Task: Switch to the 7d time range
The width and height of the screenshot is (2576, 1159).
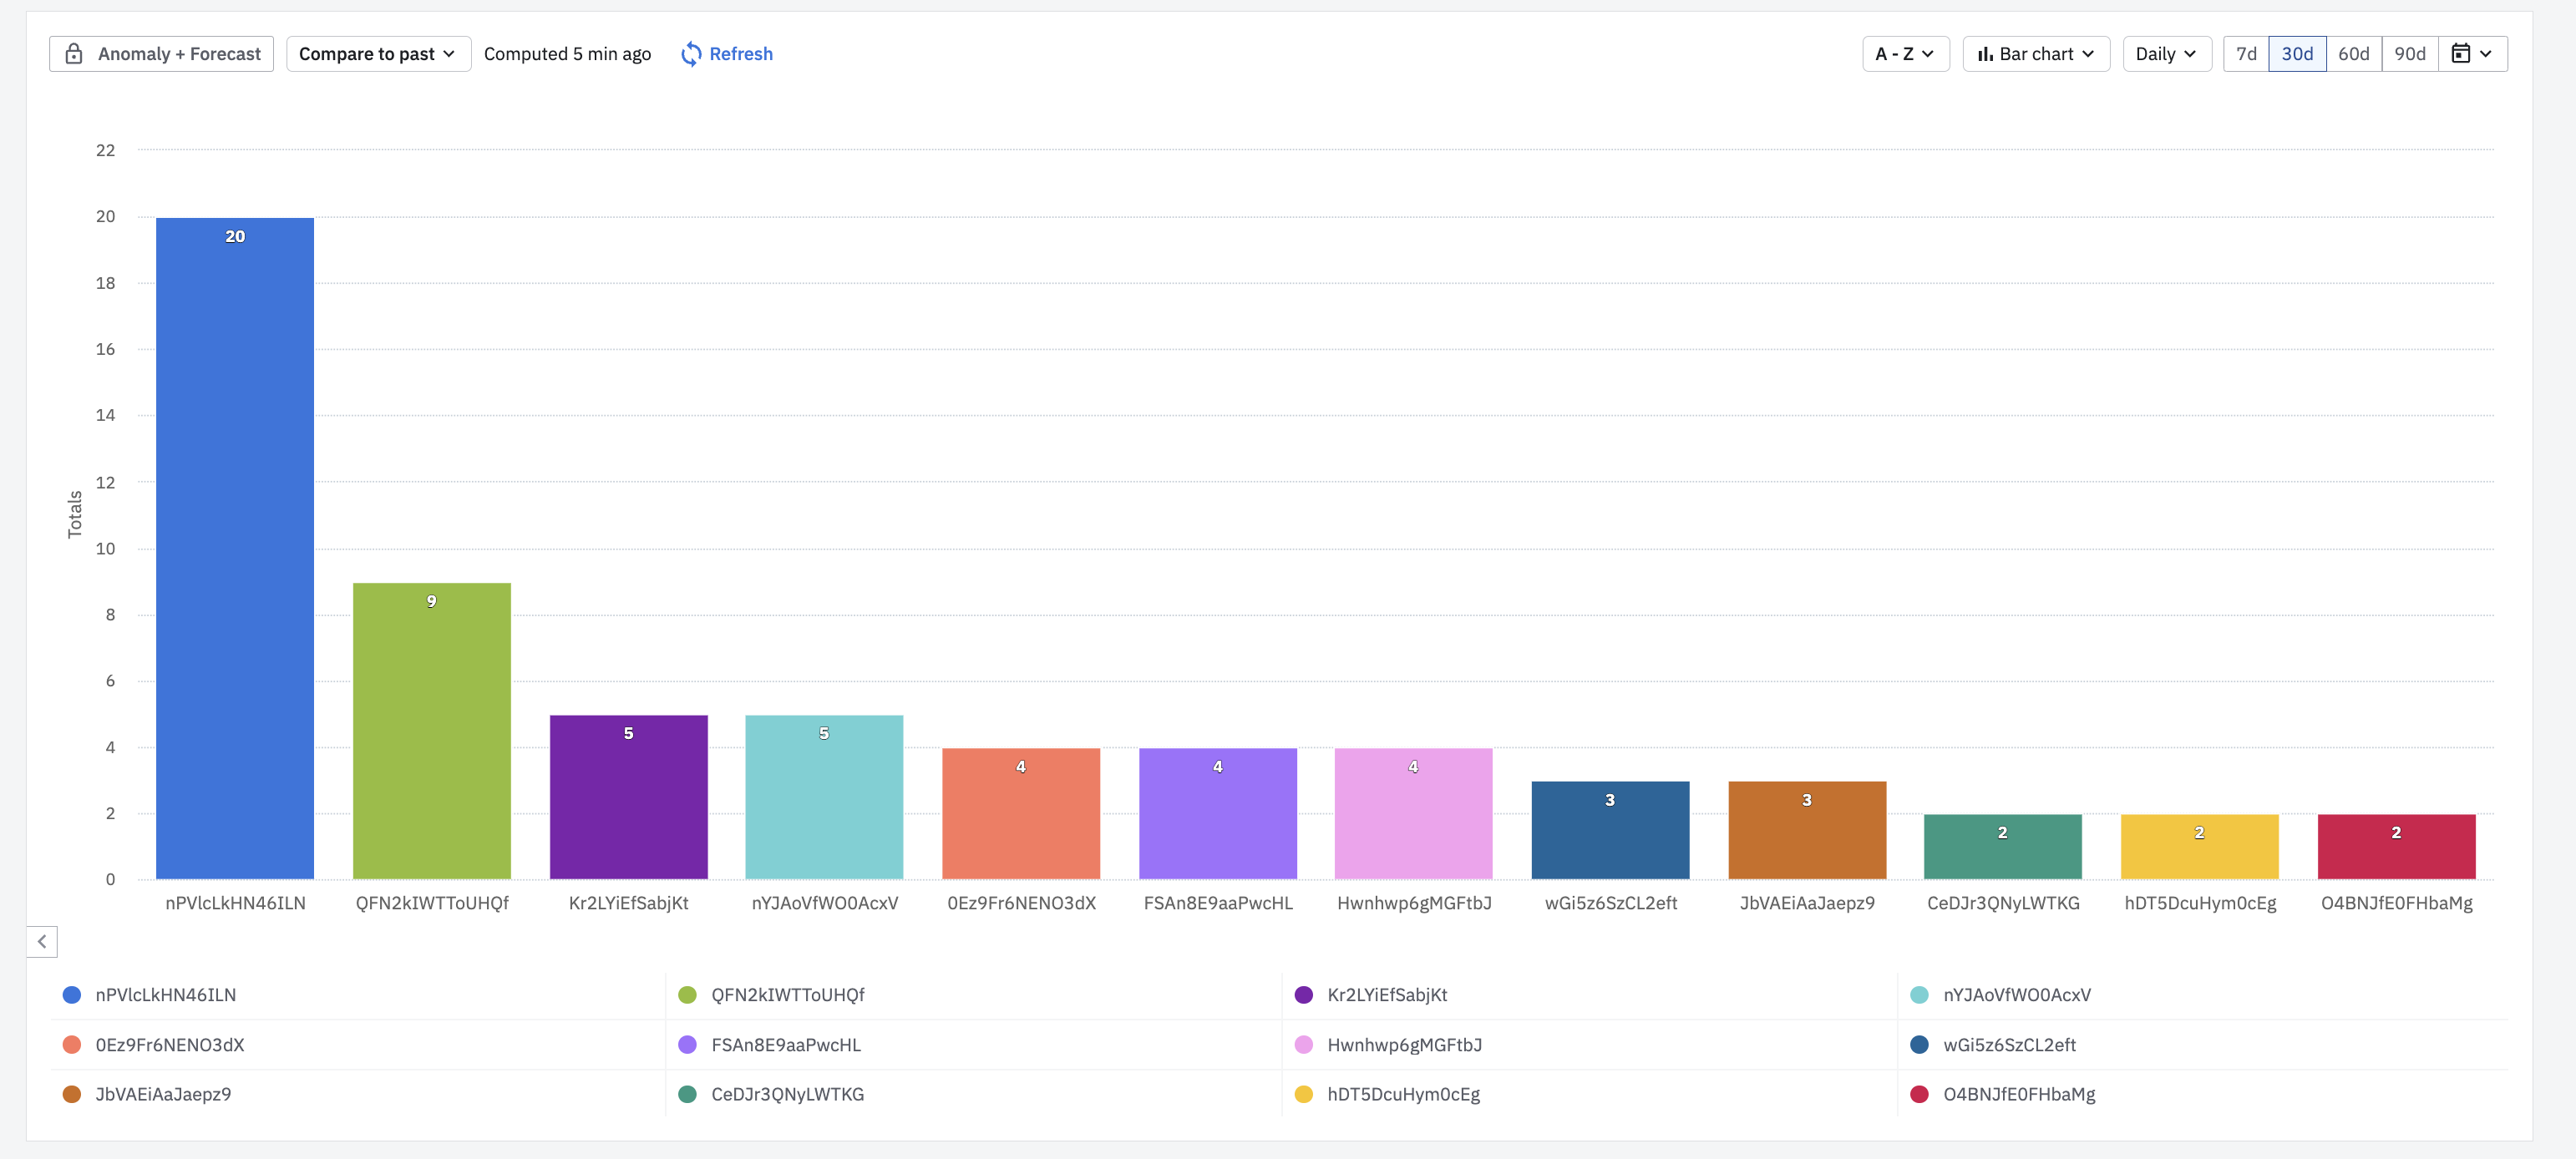Action: click(2246, 54)
